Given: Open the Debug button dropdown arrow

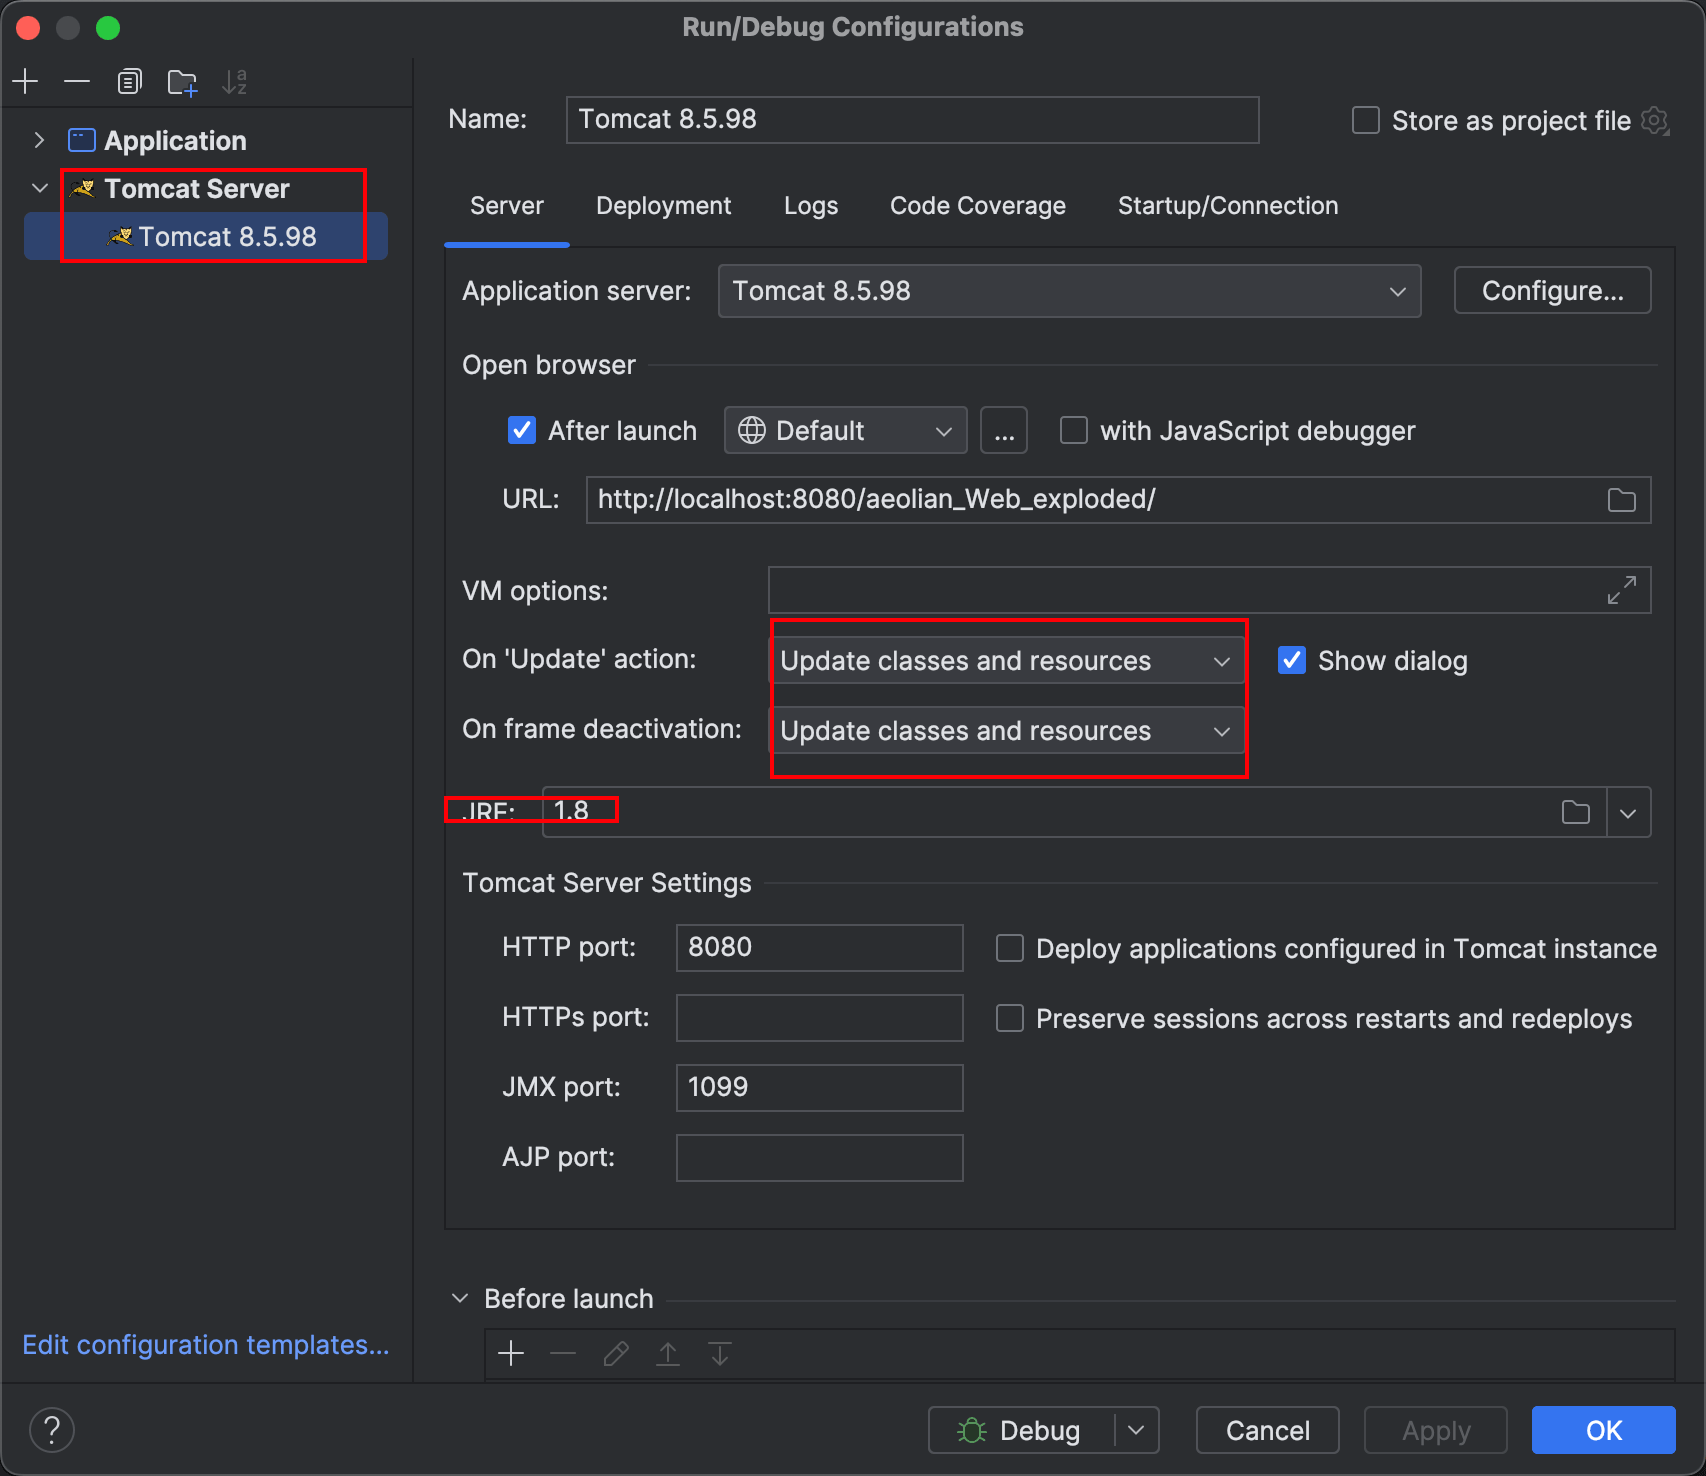Looking at the screenshot, I should 1136,1430.
